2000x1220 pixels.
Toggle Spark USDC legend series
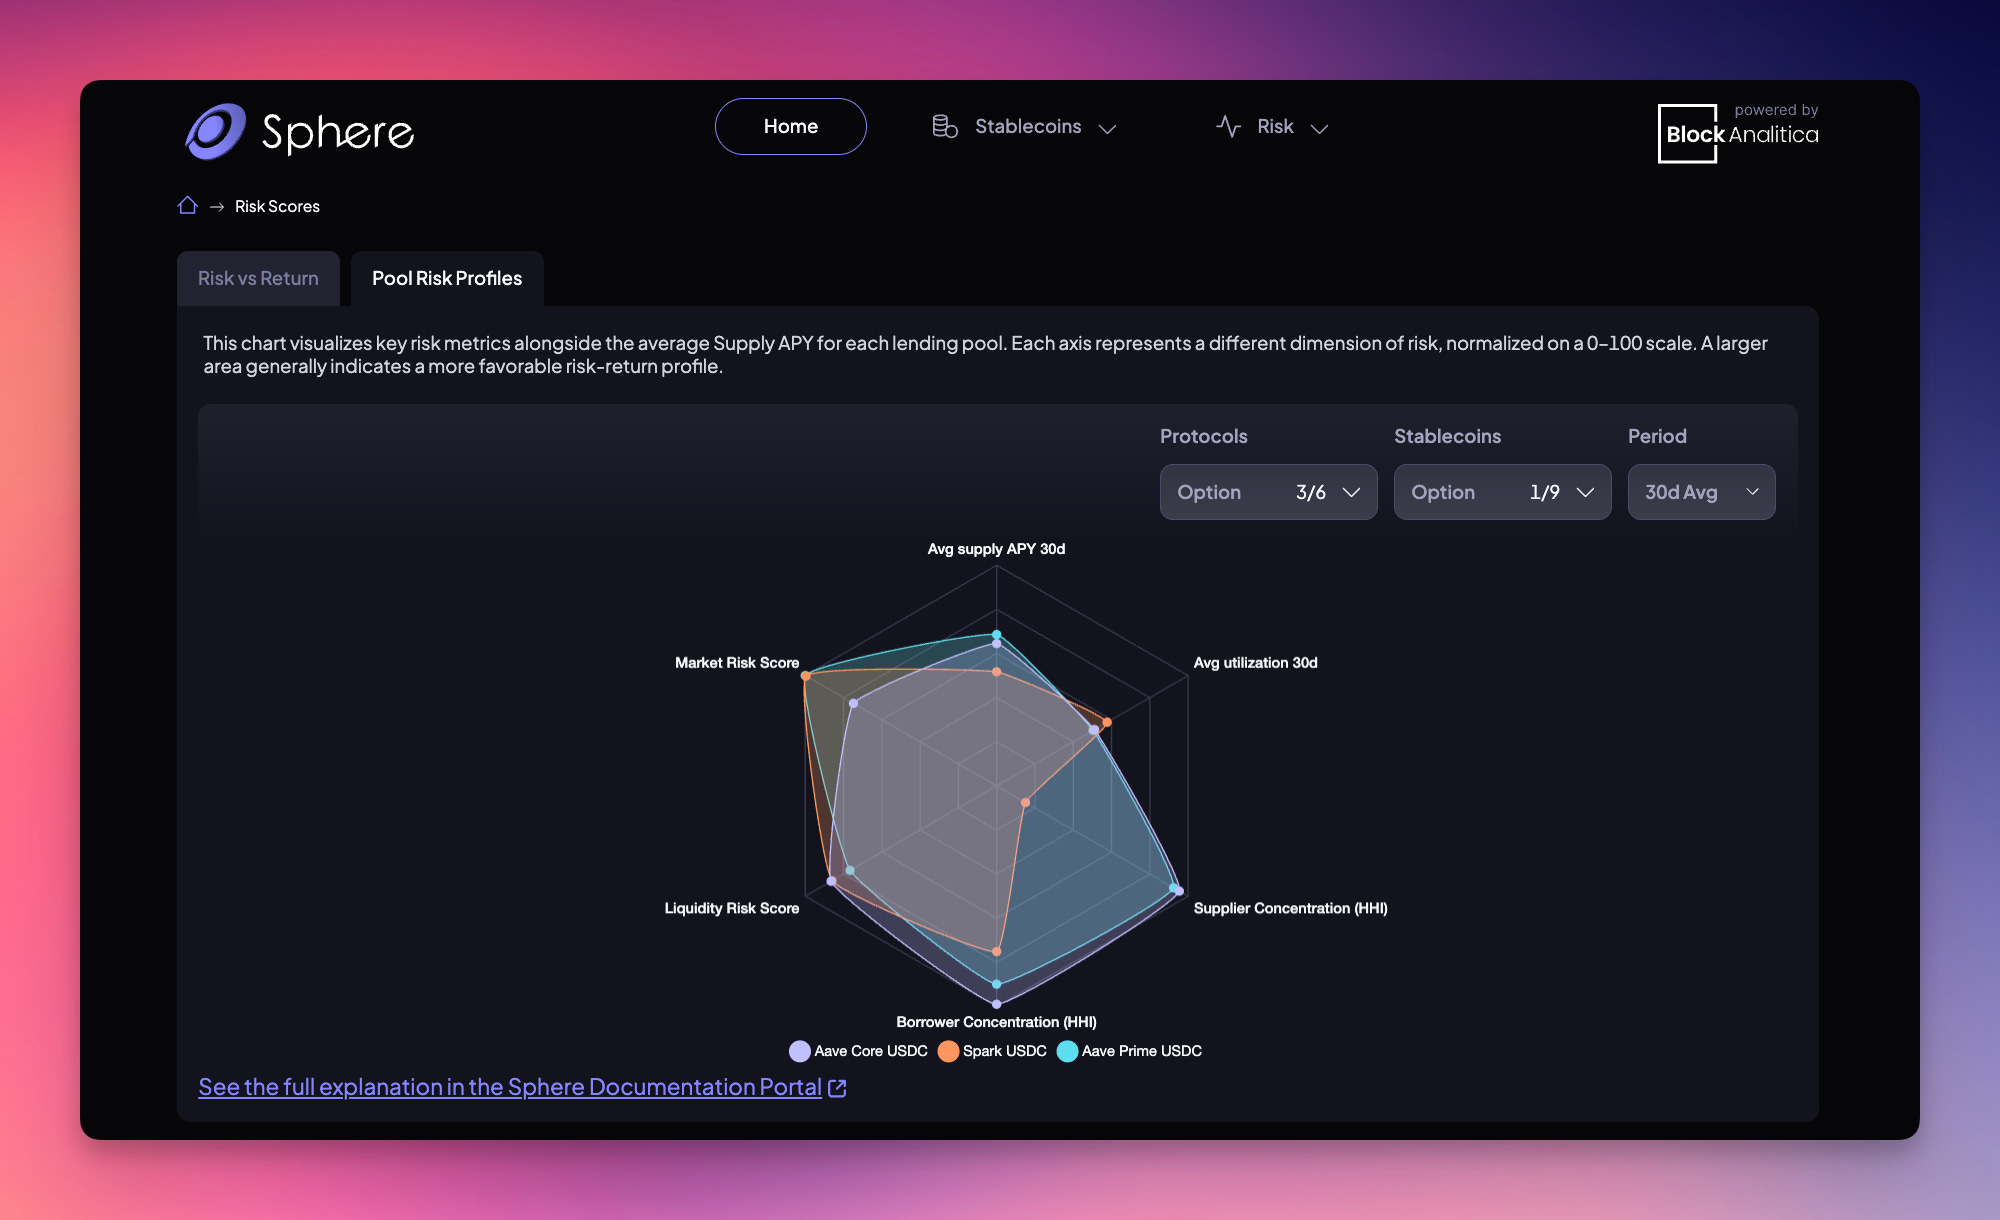click(993, 1051)
